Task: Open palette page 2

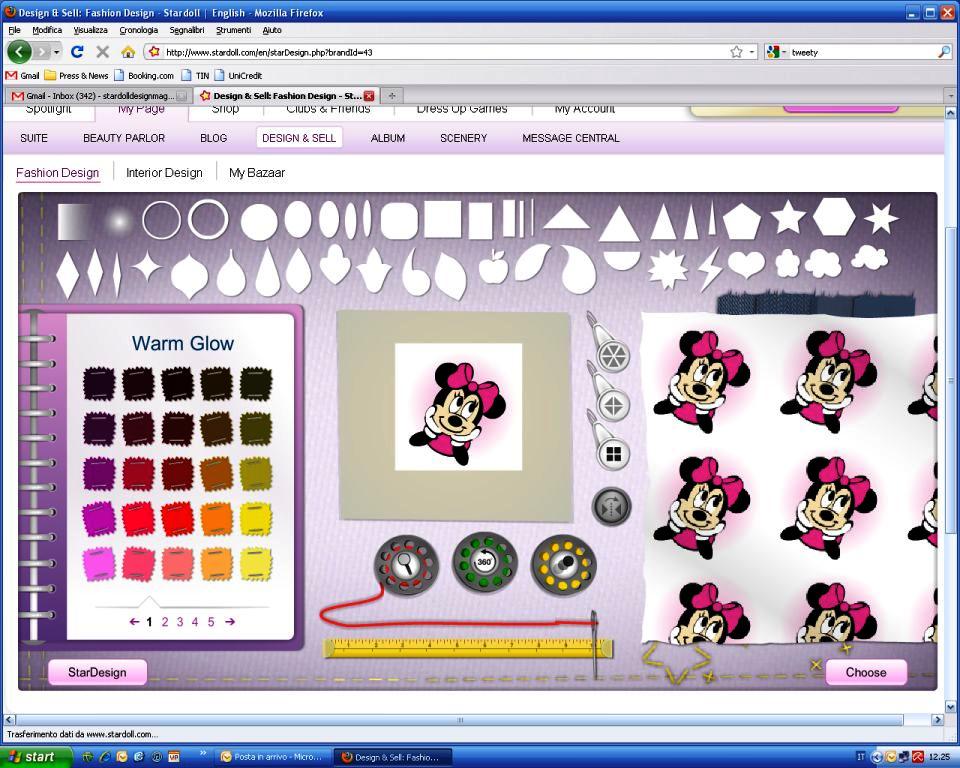Action: pyautogui.click(x=165, y=622)
